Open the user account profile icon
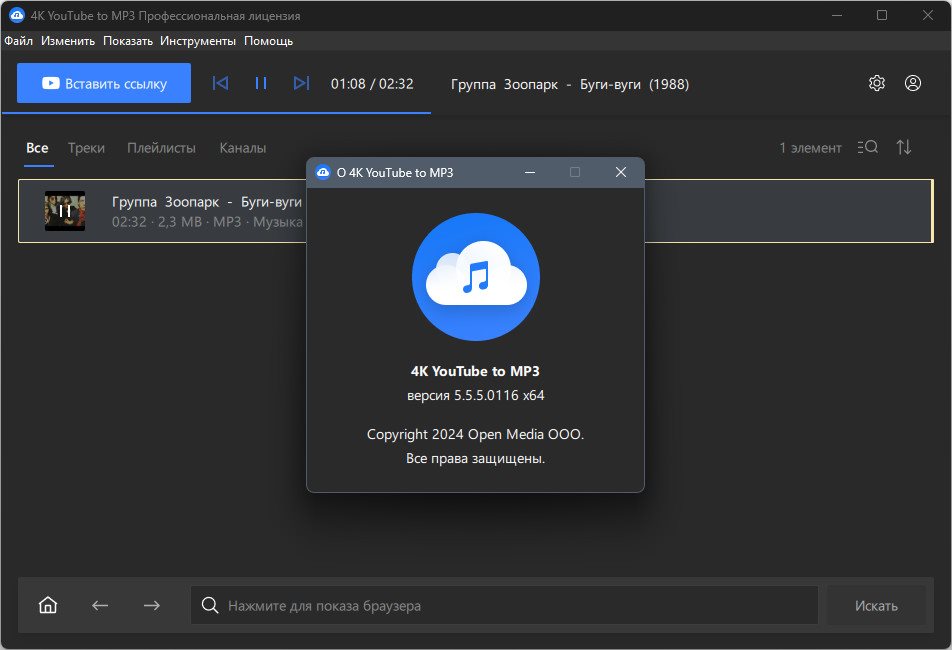Screen dimensions: 952x650 coord(913,84)
